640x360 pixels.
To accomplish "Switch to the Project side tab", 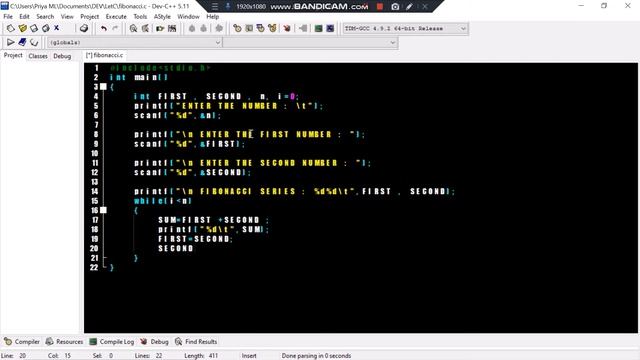I will tap(13, 55).
